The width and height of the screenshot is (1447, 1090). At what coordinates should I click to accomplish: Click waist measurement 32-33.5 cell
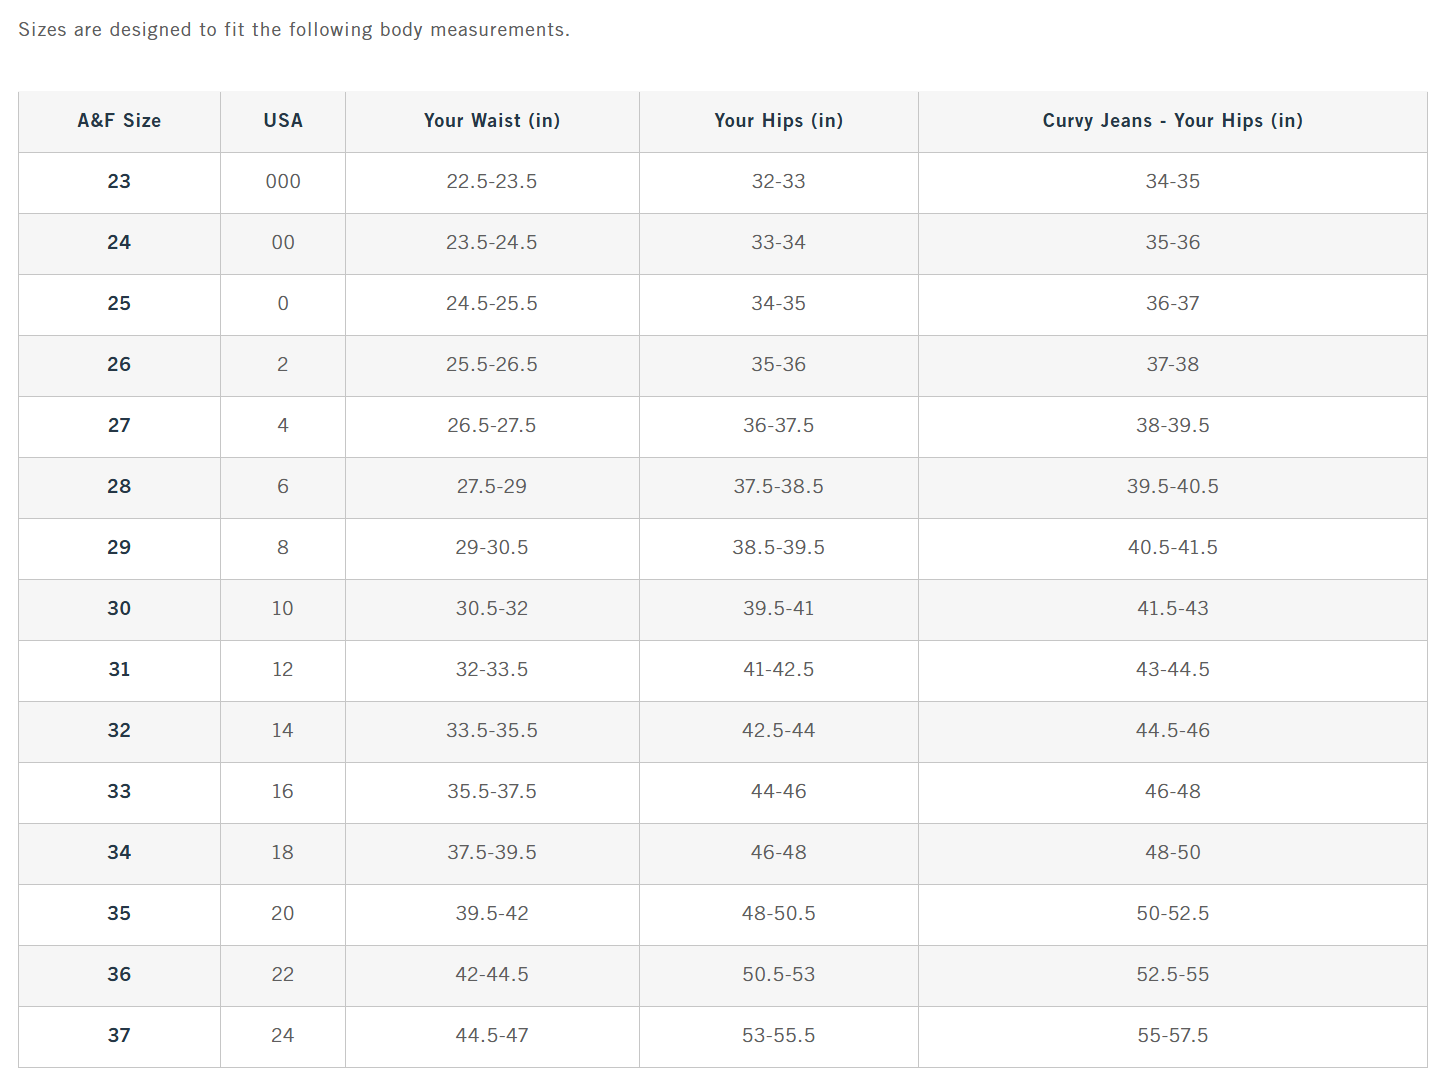492,670
